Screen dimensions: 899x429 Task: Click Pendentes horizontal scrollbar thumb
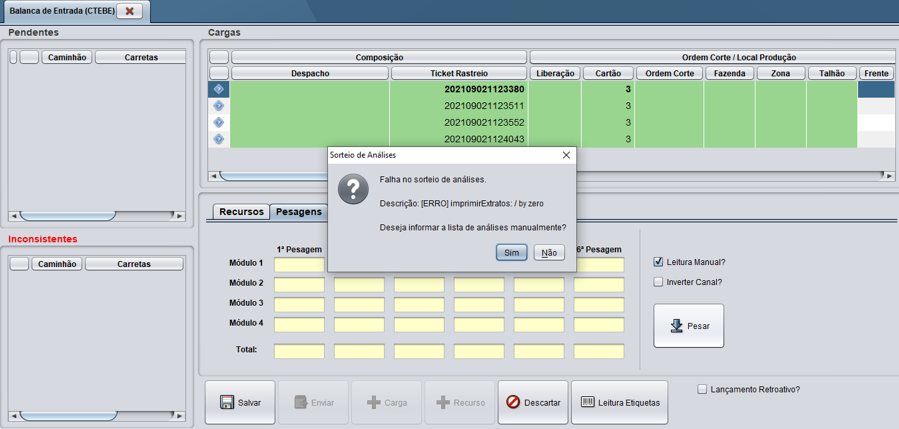tap(67, 216)
